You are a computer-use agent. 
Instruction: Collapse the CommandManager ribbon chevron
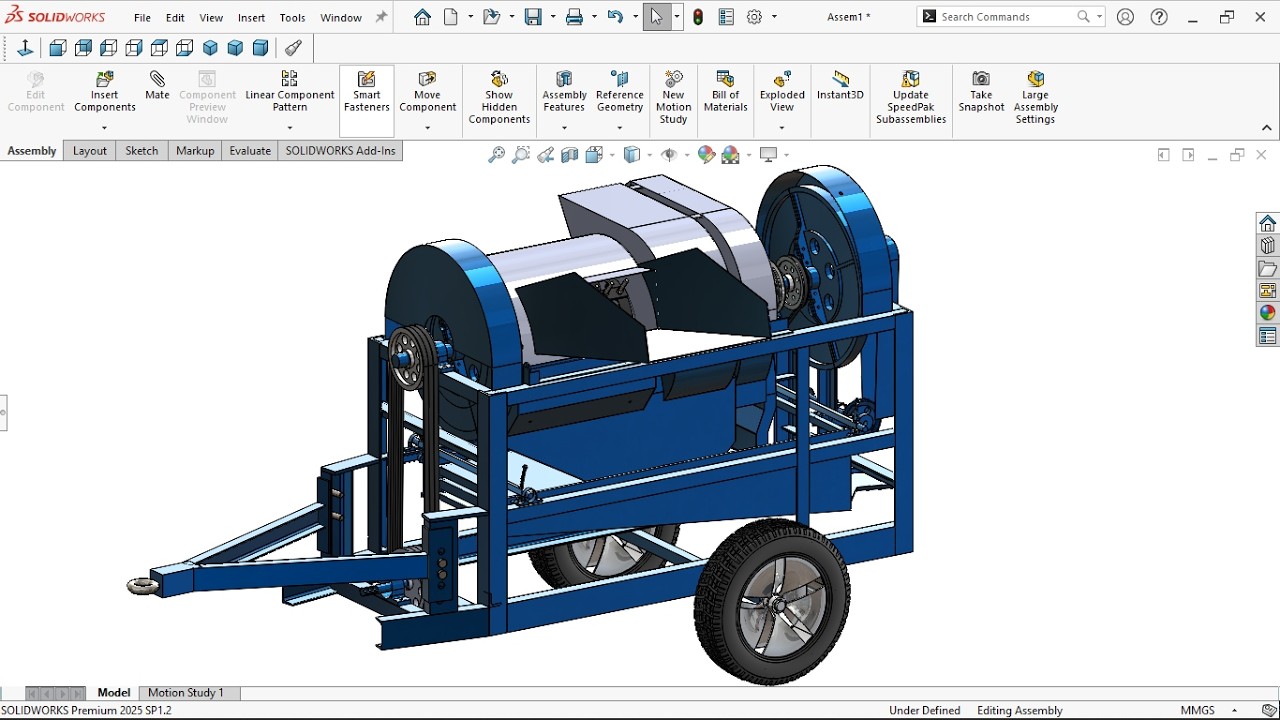point(1267,128)
